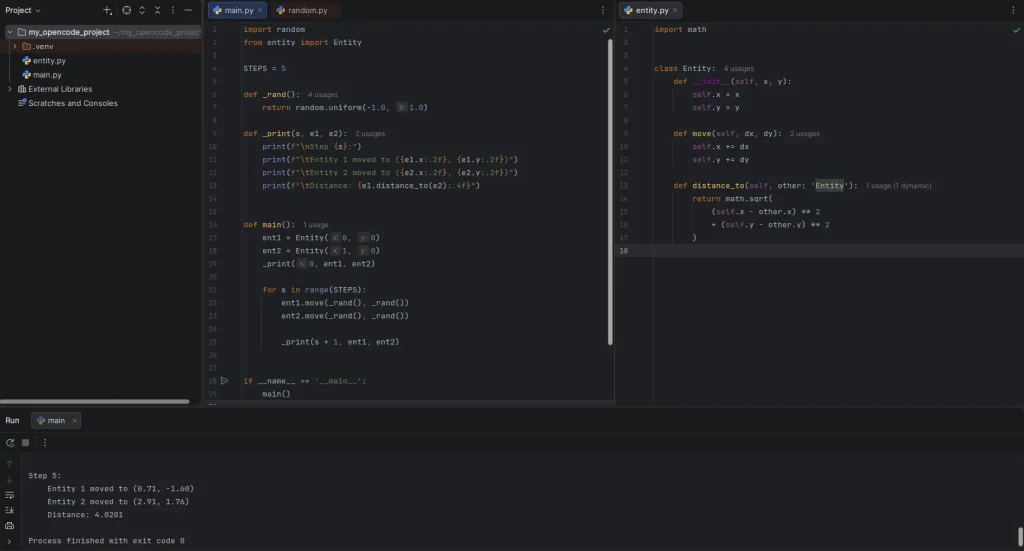
Task: Click 'Distance: 4.0201' in Run output
Action: click(85, 514)
